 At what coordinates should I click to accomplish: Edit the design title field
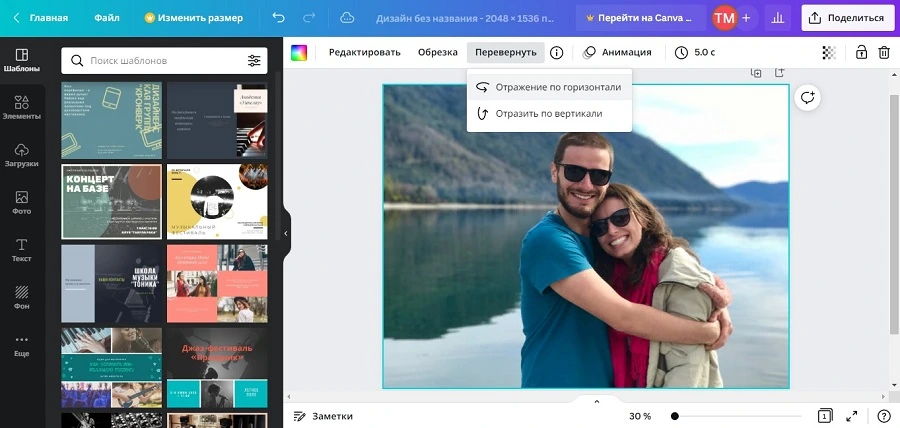click(465, 18)
